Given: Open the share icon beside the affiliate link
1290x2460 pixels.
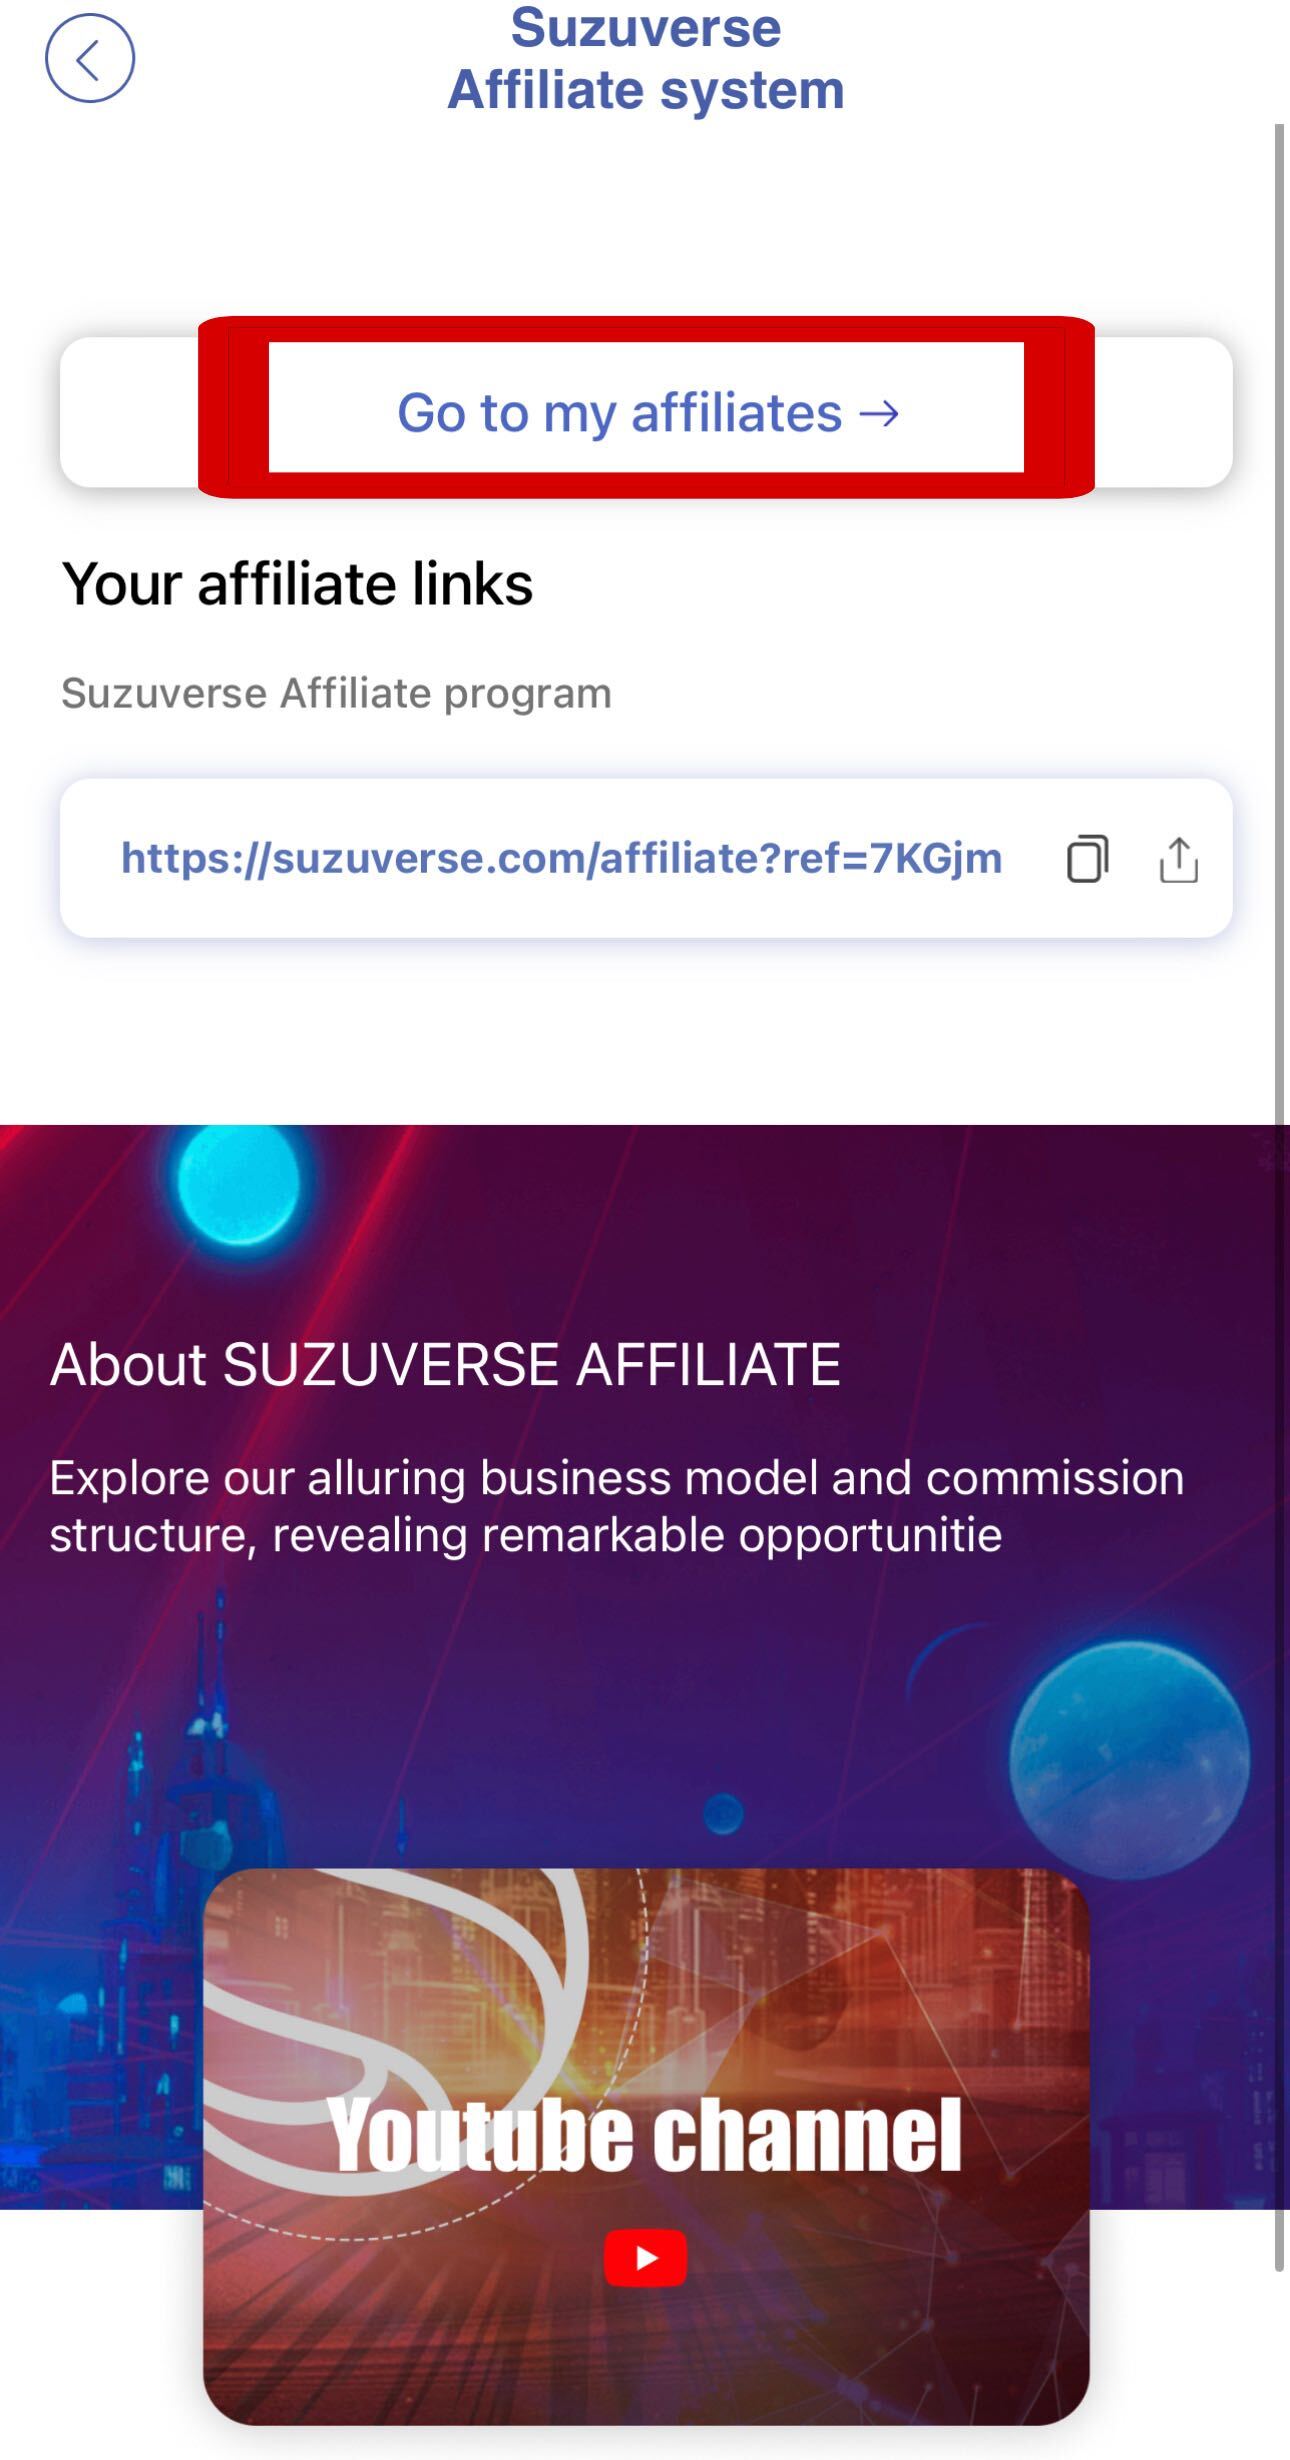Looking at the screenshot, I should pyautogui.click(x=1179, y=859).
